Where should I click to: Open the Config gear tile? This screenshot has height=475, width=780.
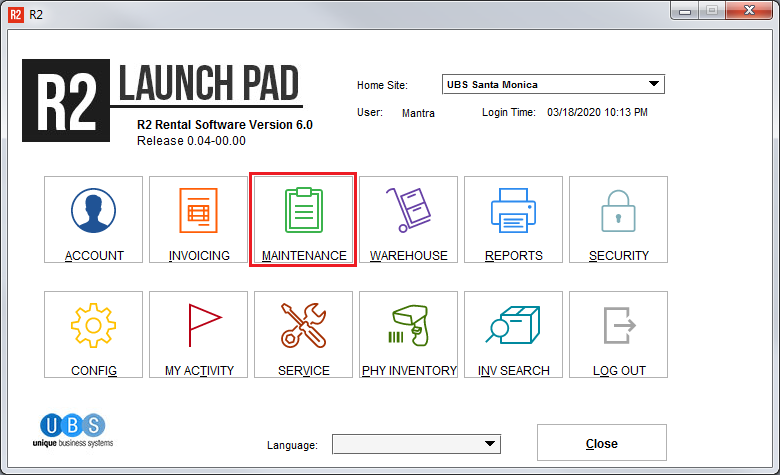pyautogui.click(x=94, y=334)
